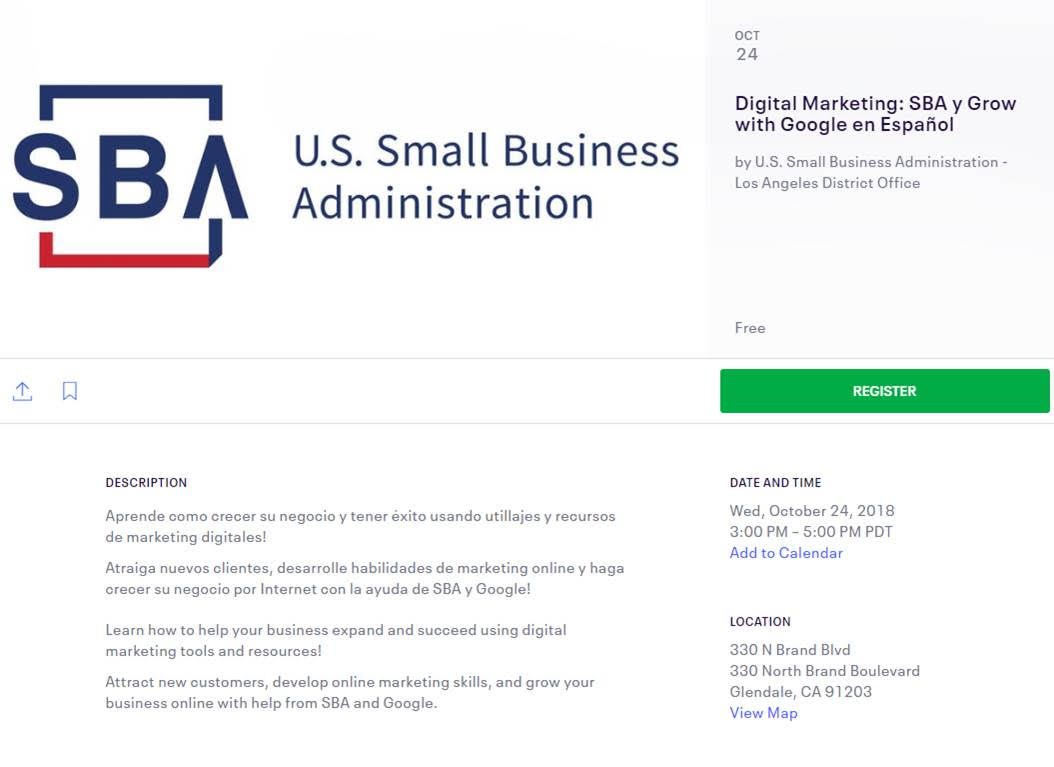Click the share event icon
The image size is (1054, 767).
[22, 391]
